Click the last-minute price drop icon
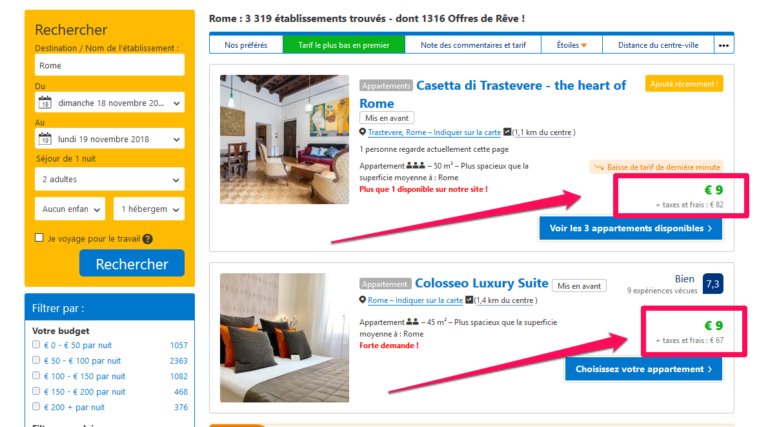Image resolution: width=768 pixels, height=427 pixels. pos(599,167)
